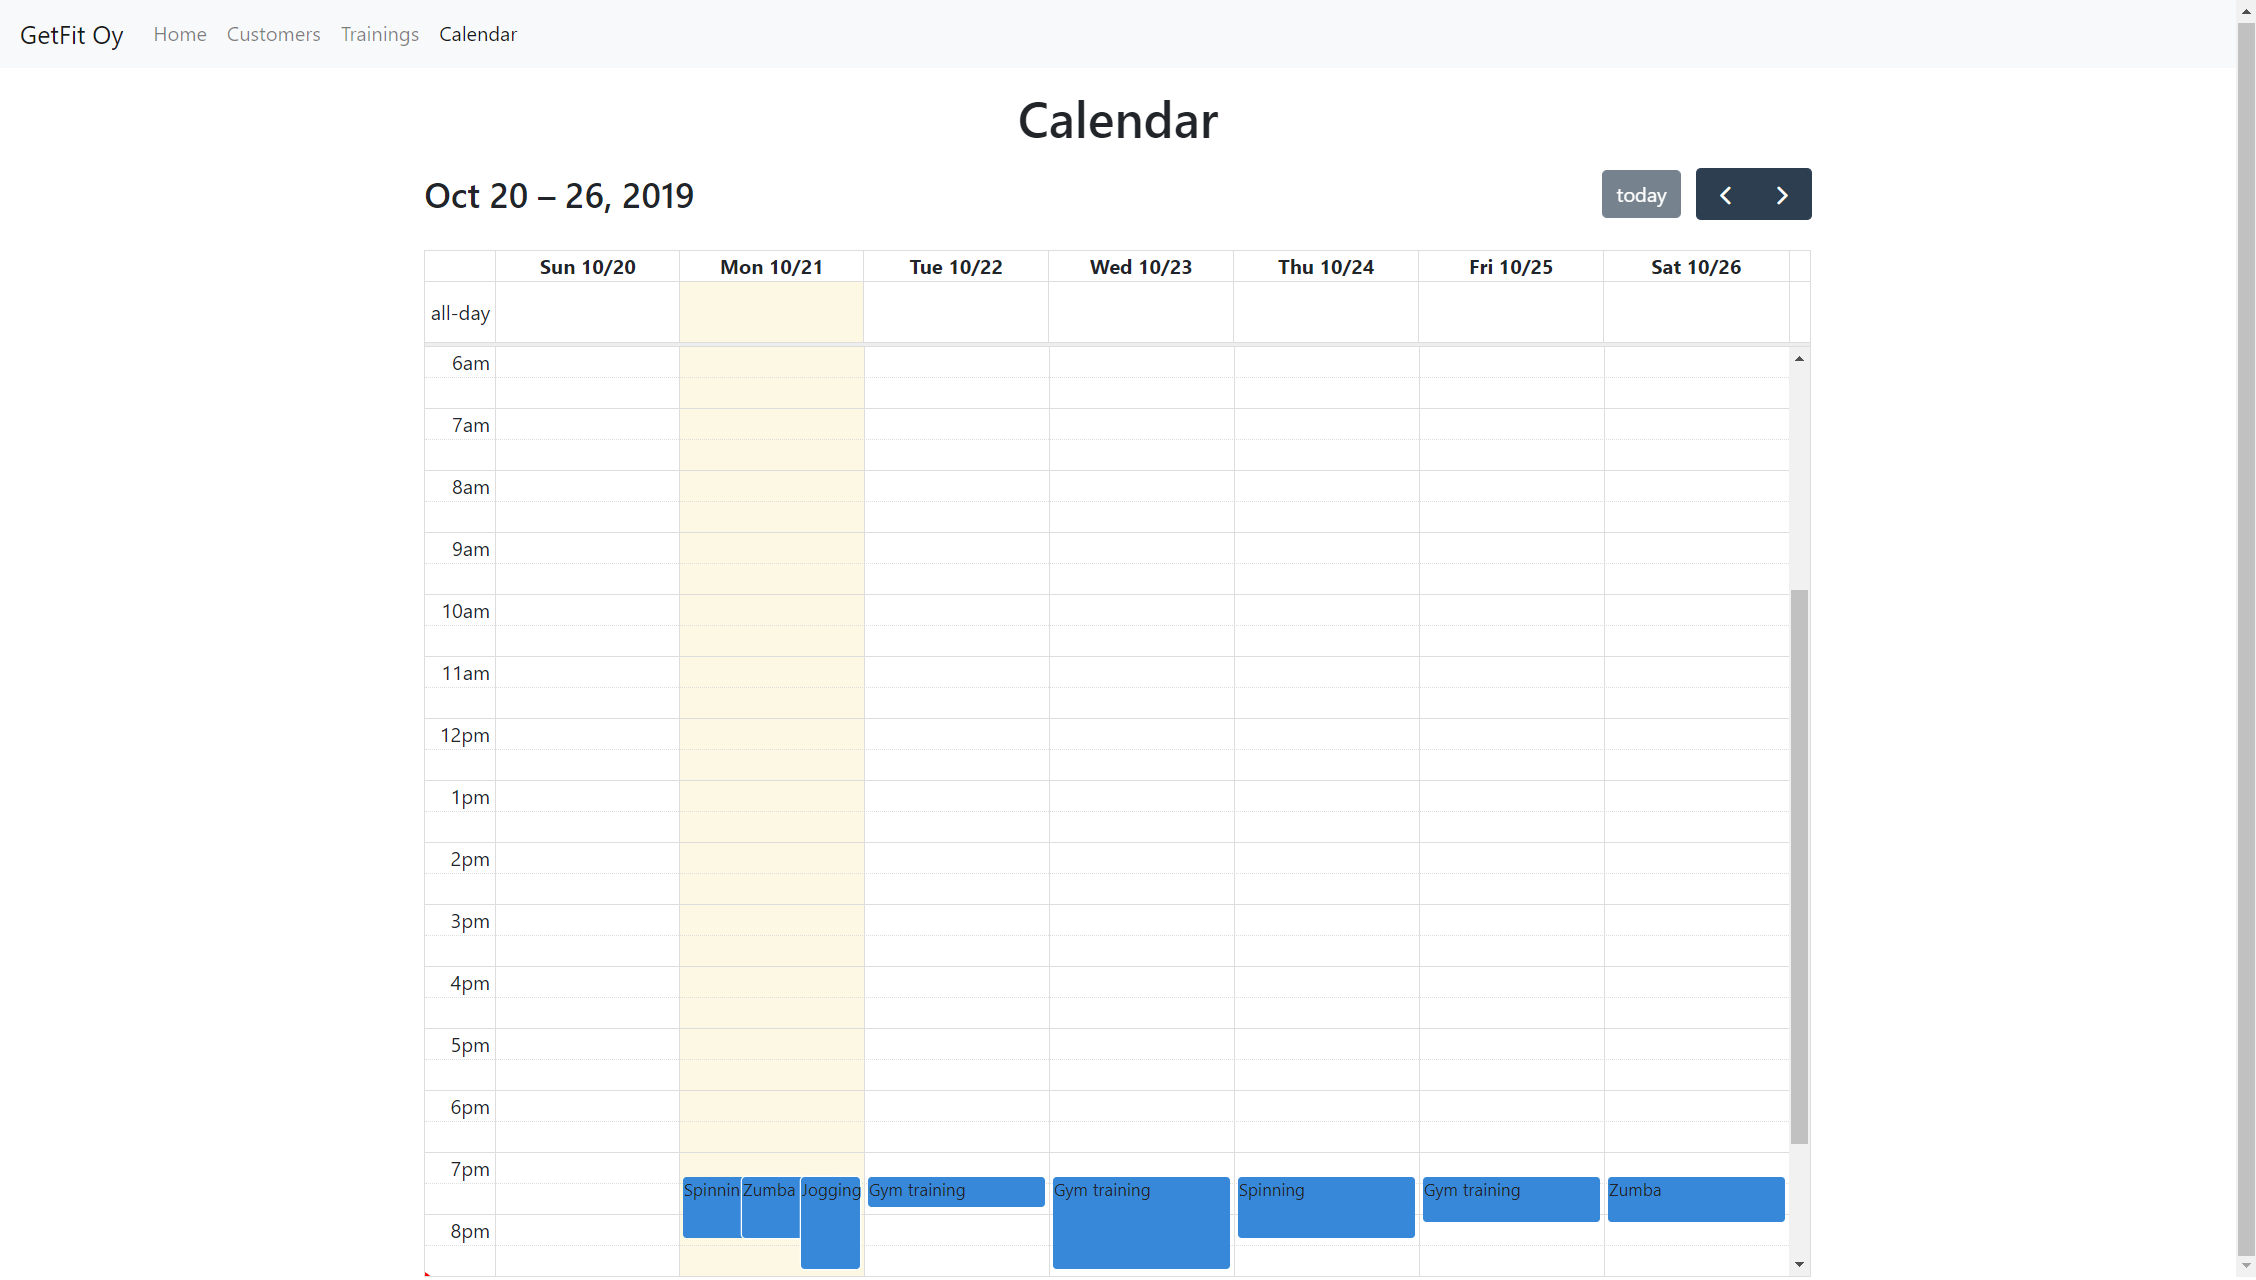
Task: Go to the previous week with left chevron
Action: (x=1725, y=195)
